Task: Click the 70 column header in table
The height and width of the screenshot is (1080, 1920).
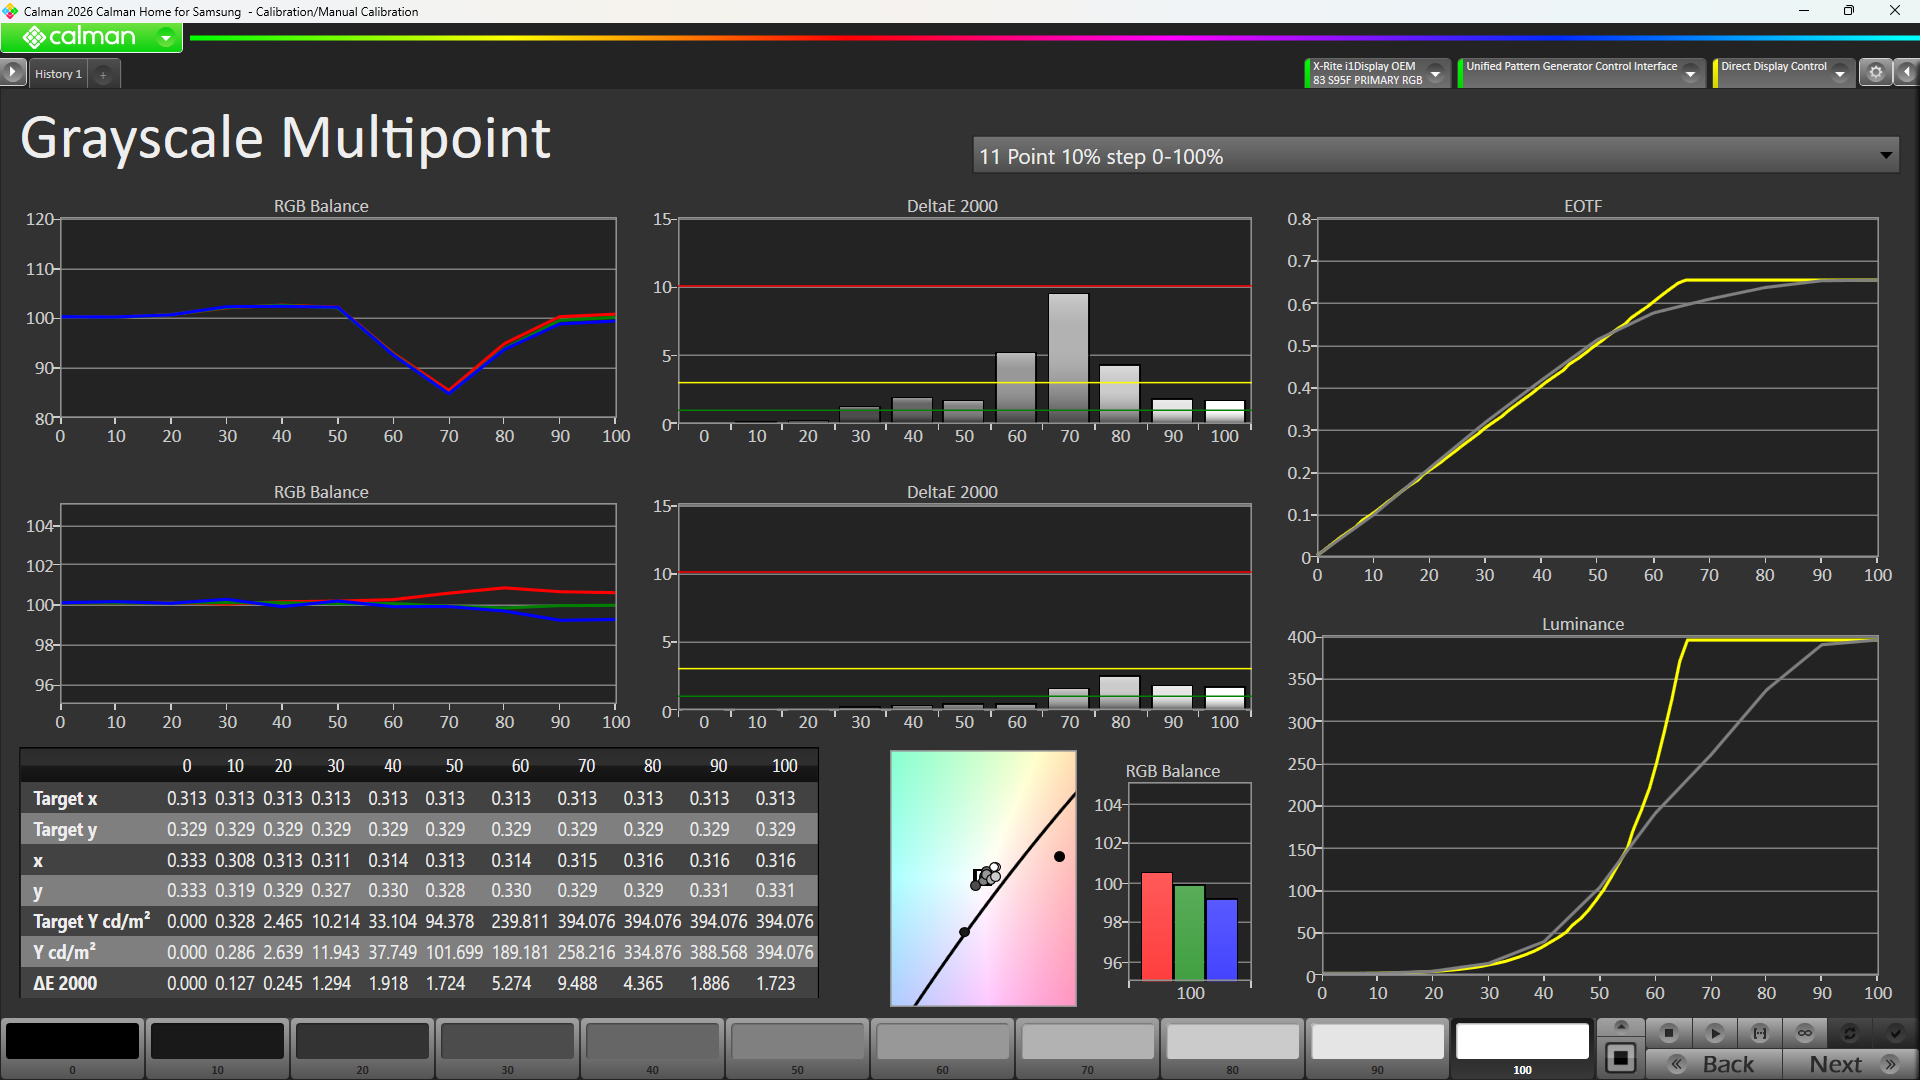Action: 586,766
